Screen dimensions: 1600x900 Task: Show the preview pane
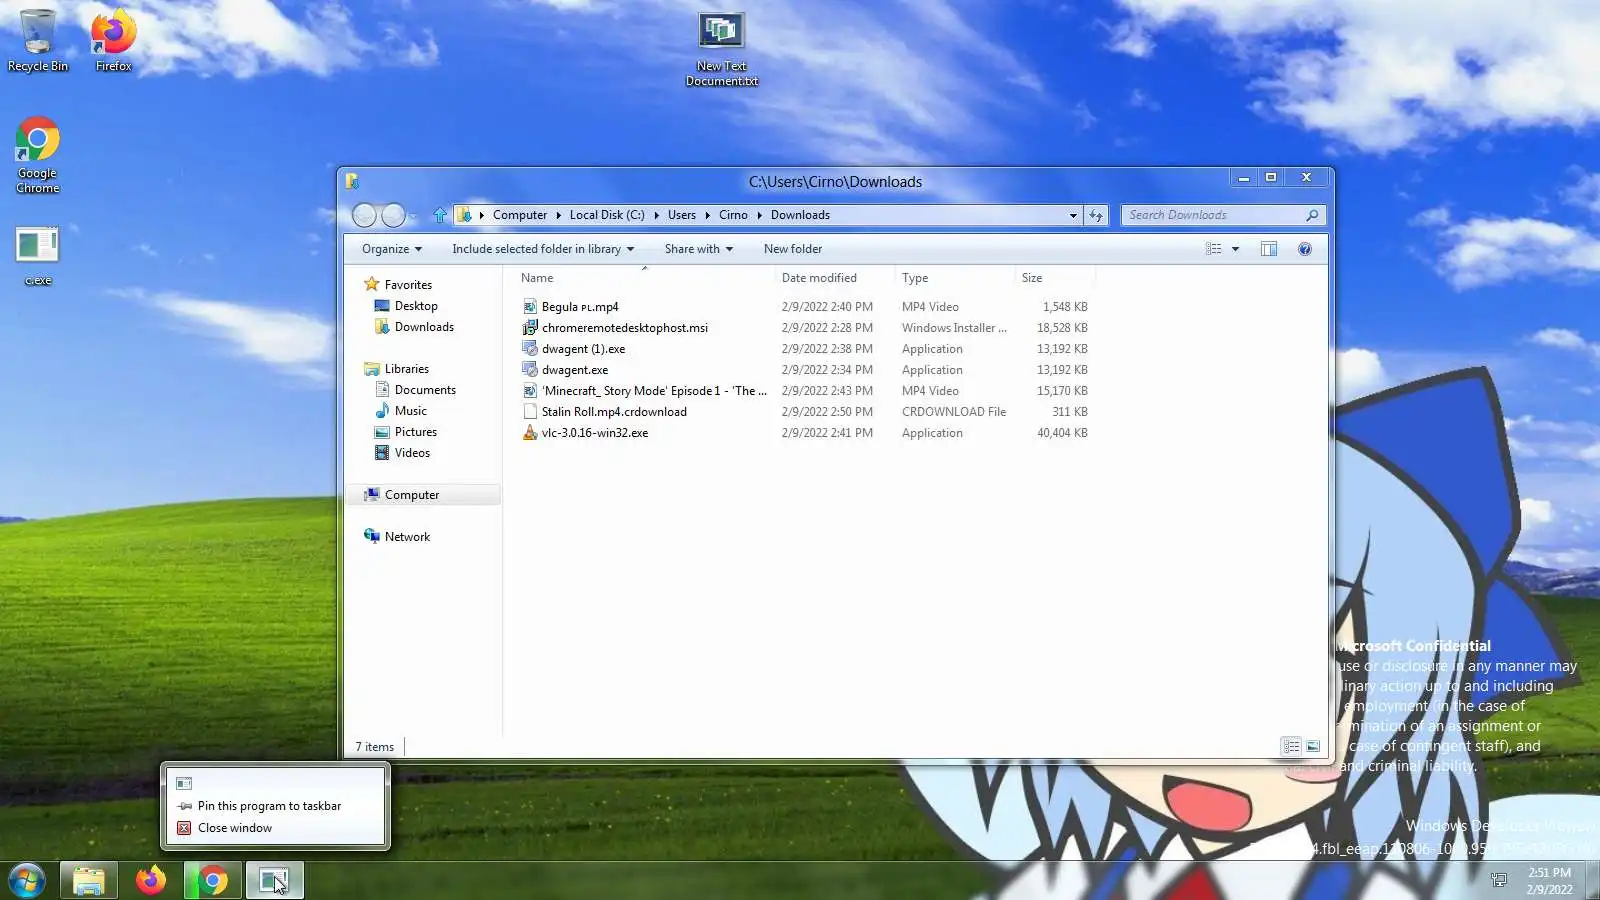(x=1268, y=249)
